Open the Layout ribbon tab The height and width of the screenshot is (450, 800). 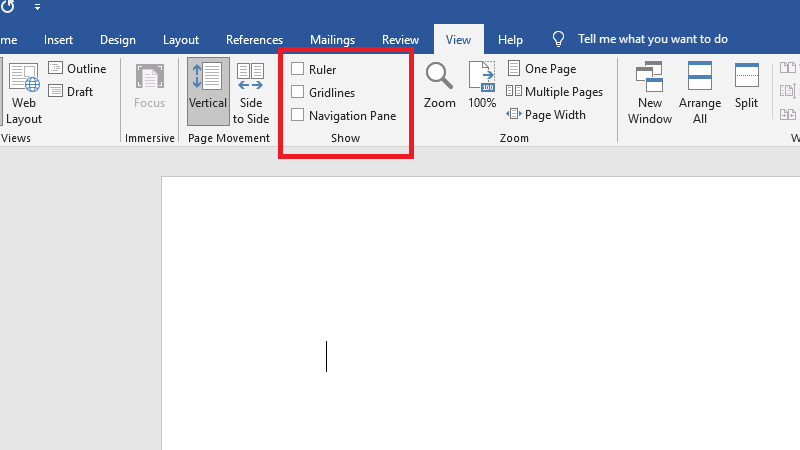[x=181, y=40]
